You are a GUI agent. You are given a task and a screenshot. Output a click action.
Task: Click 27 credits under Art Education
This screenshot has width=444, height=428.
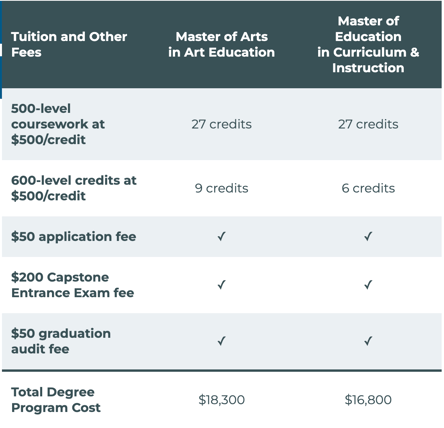(x=221, y=124)
